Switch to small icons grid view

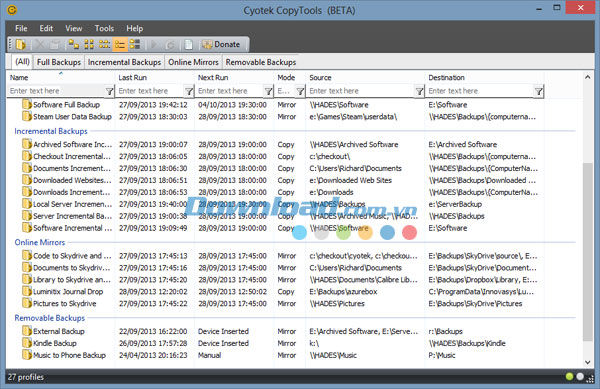tap(89, 44)
